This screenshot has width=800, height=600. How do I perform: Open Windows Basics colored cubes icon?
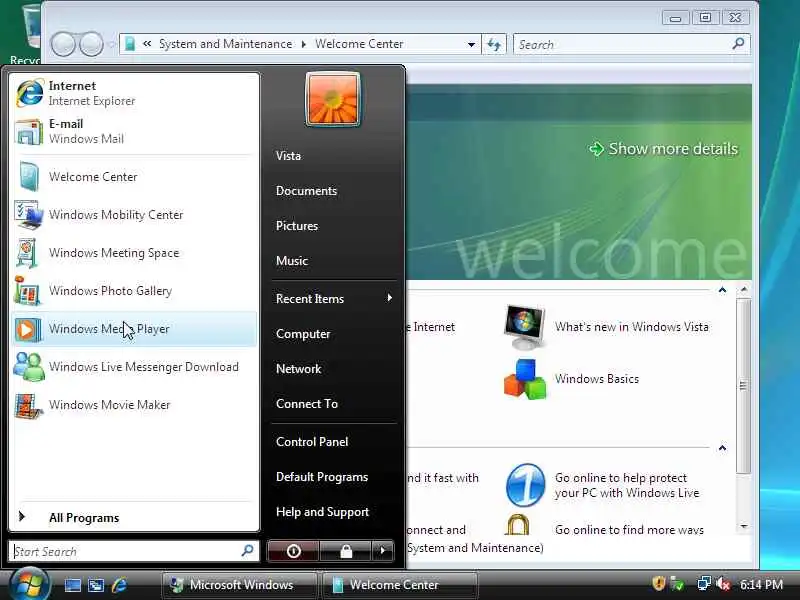click(x=524, y=379)
